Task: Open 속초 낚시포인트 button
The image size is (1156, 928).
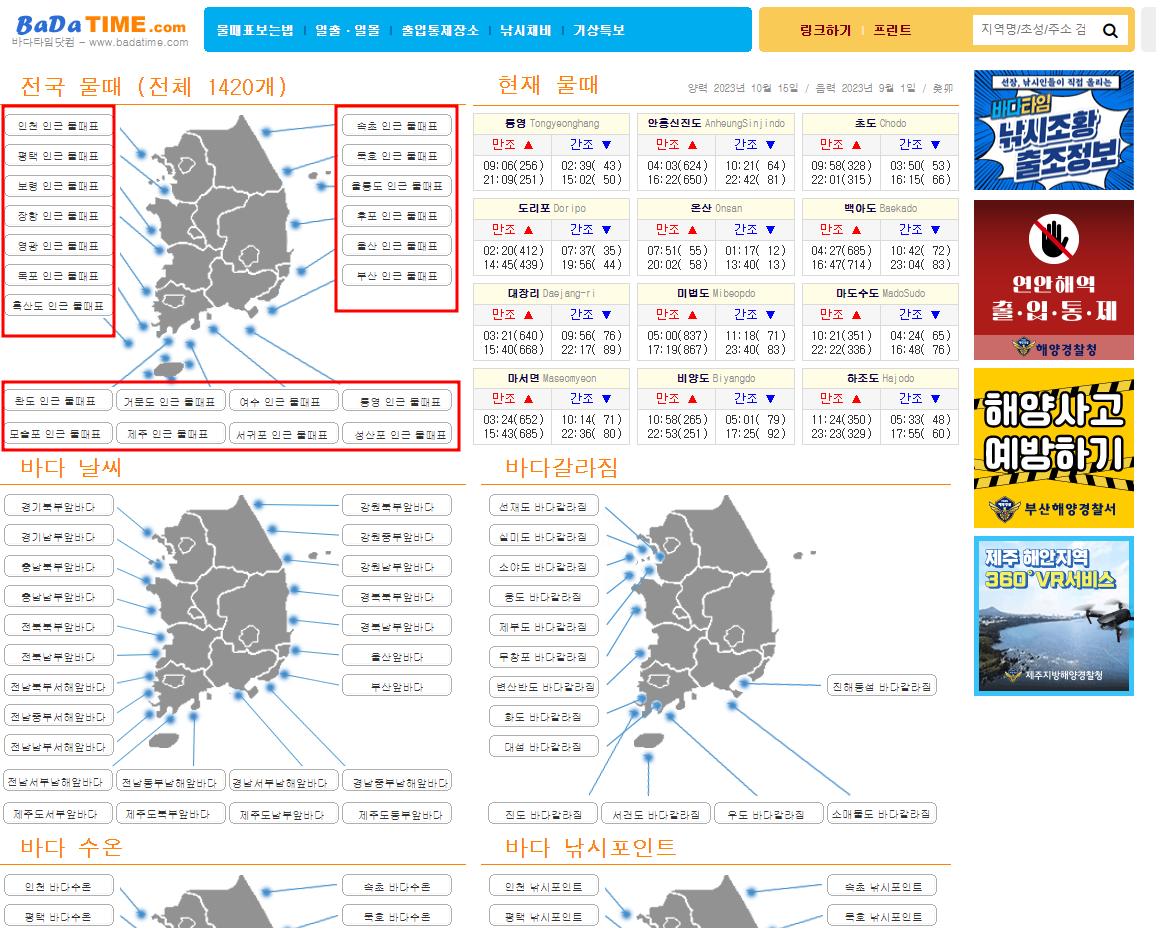Action: click(882, 886)
